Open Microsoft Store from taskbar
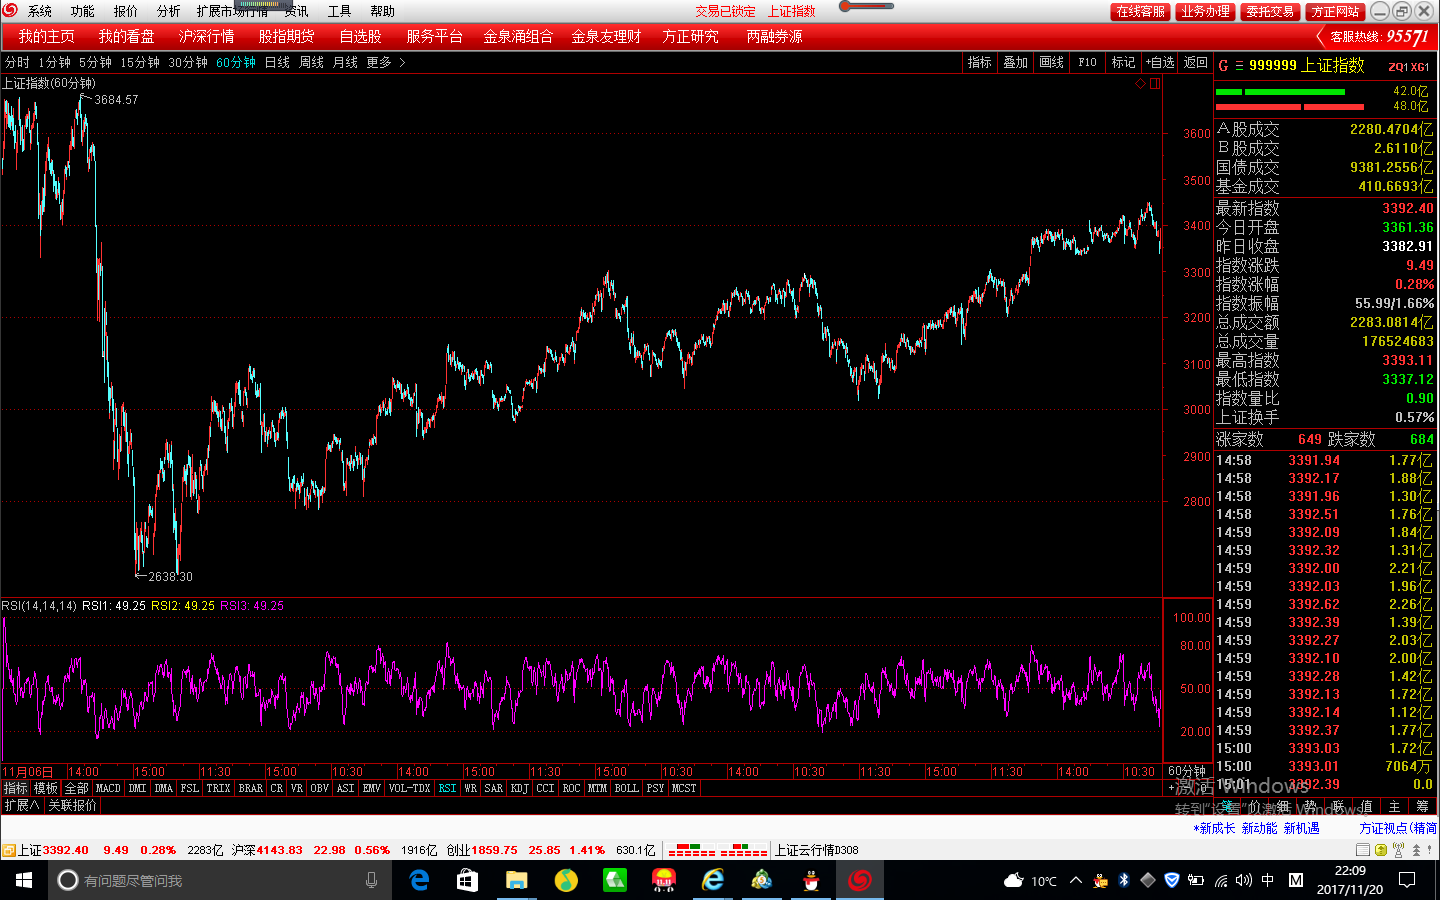Image resolution: width=1440 pixels, height=900 pixels. coord(467,880)
